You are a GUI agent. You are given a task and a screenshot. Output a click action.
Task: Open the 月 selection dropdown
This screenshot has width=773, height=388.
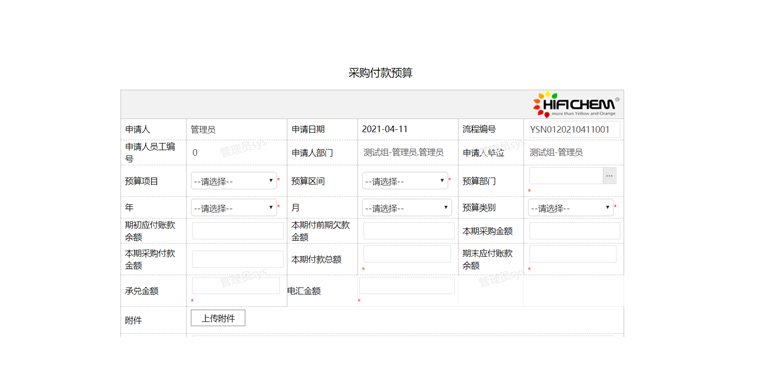pyautogui.click(x=407, y=208)
